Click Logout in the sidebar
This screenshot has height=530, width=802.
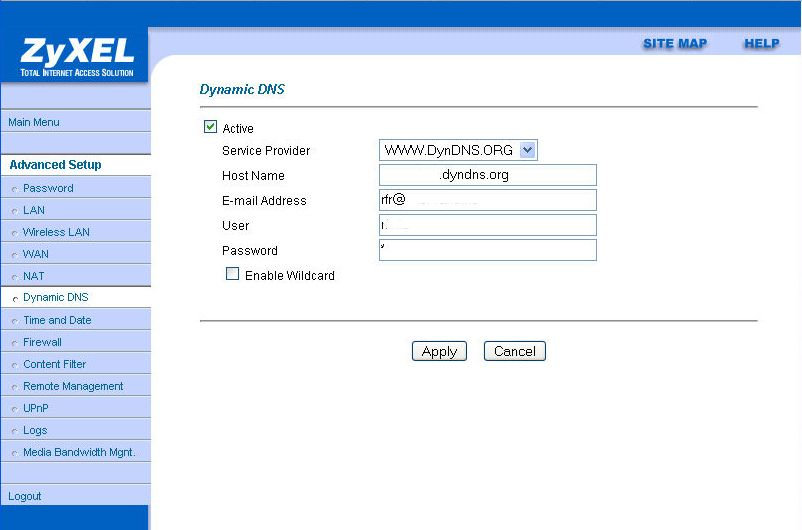coord(25,496)
